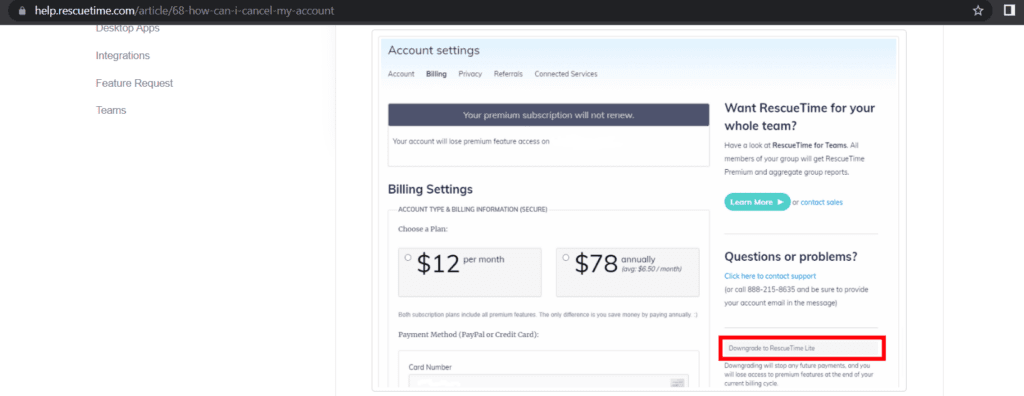Open the Account tab in settings
The width and height of the screenshot is (1024, 396).
[401, 74]
